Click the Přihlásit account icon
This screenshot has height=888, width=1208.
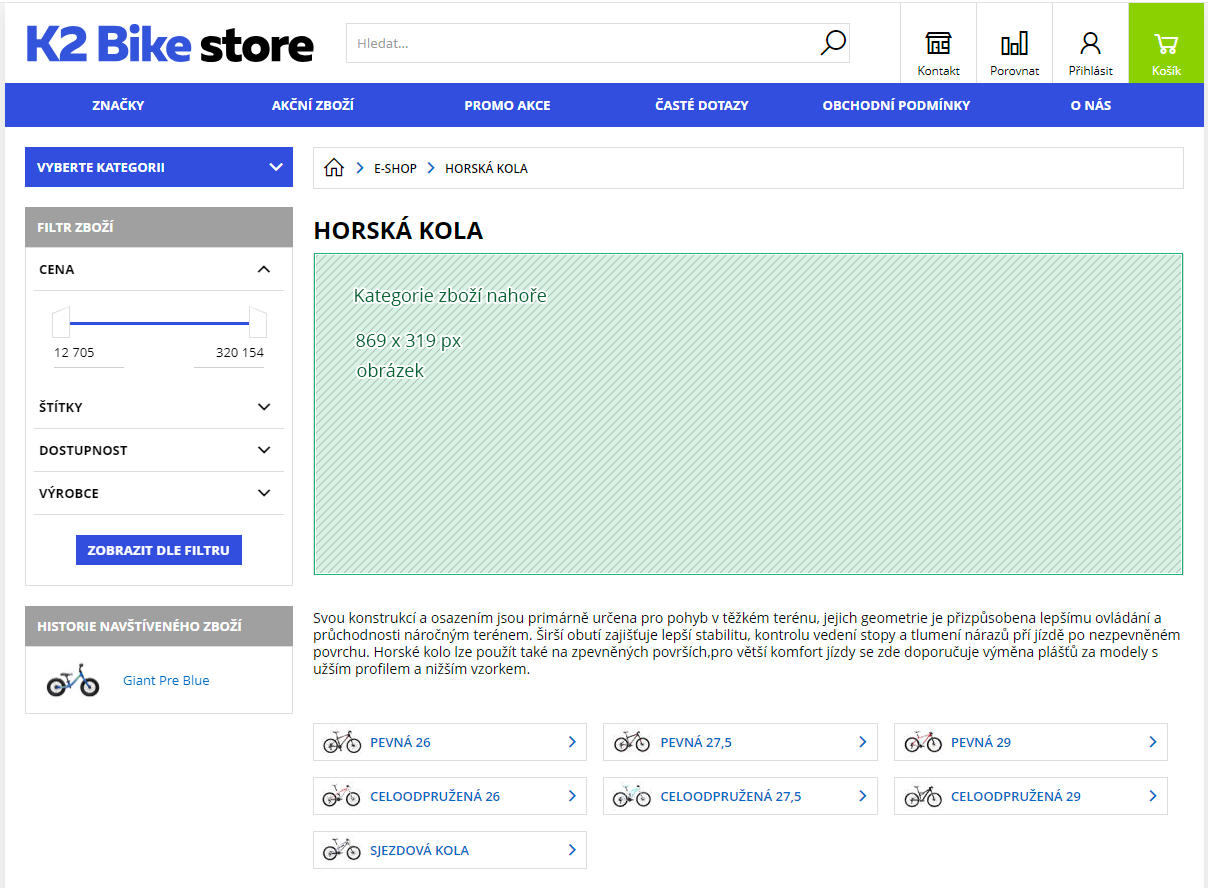point(1090,43)
